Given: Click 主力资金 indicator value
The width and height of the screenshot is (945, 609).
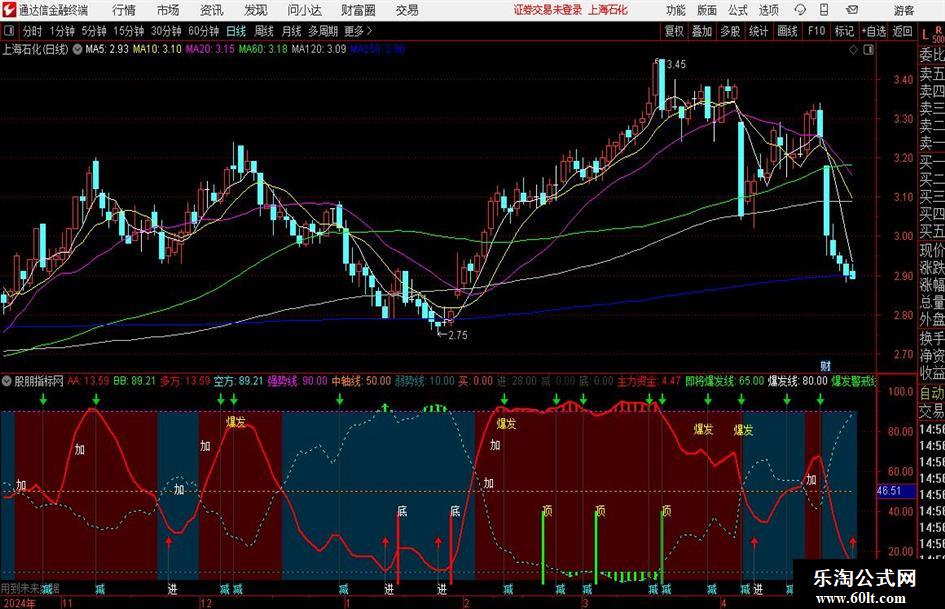Looking at the screenshot, I should pos(649,381).
